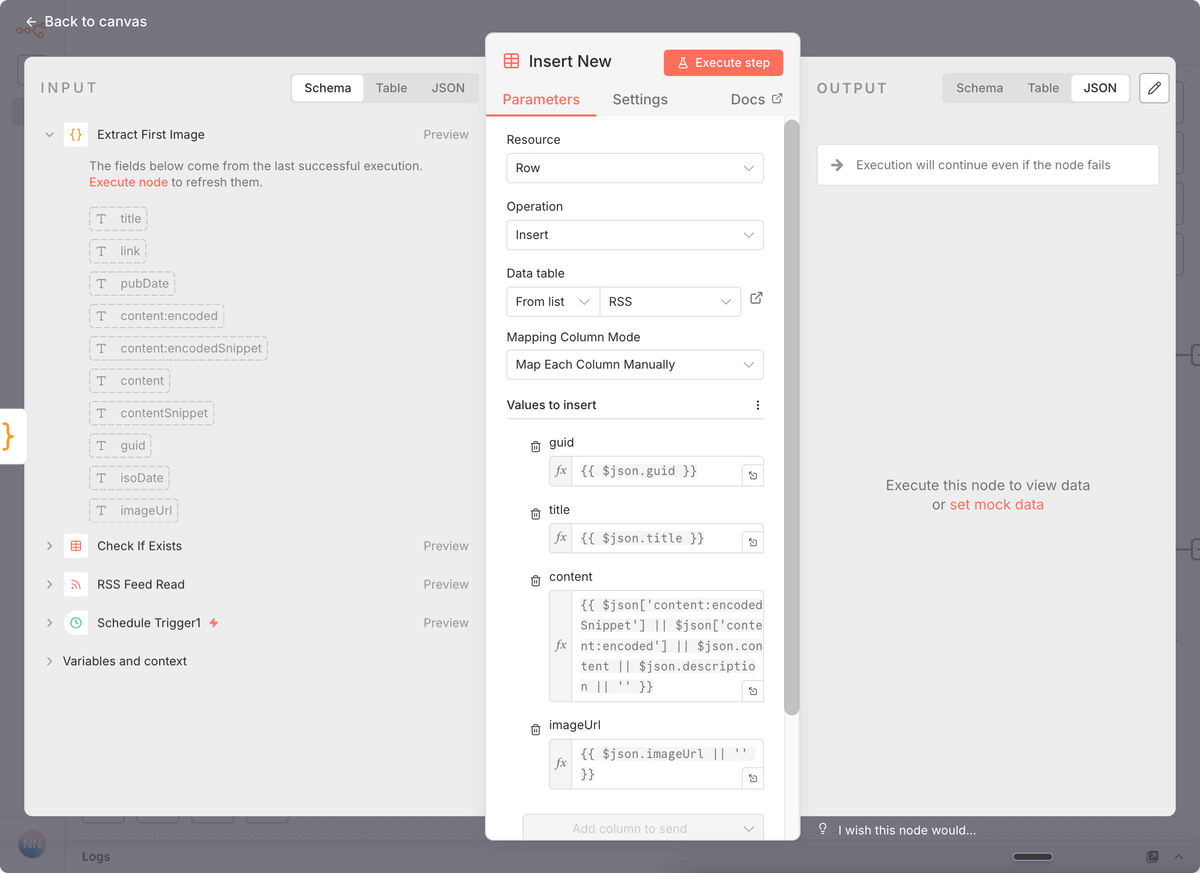The width and height of the screenshot is (1200, 873).
Task: Click the Execute step button
Action: pyautogui.click(x=723, y=62)
